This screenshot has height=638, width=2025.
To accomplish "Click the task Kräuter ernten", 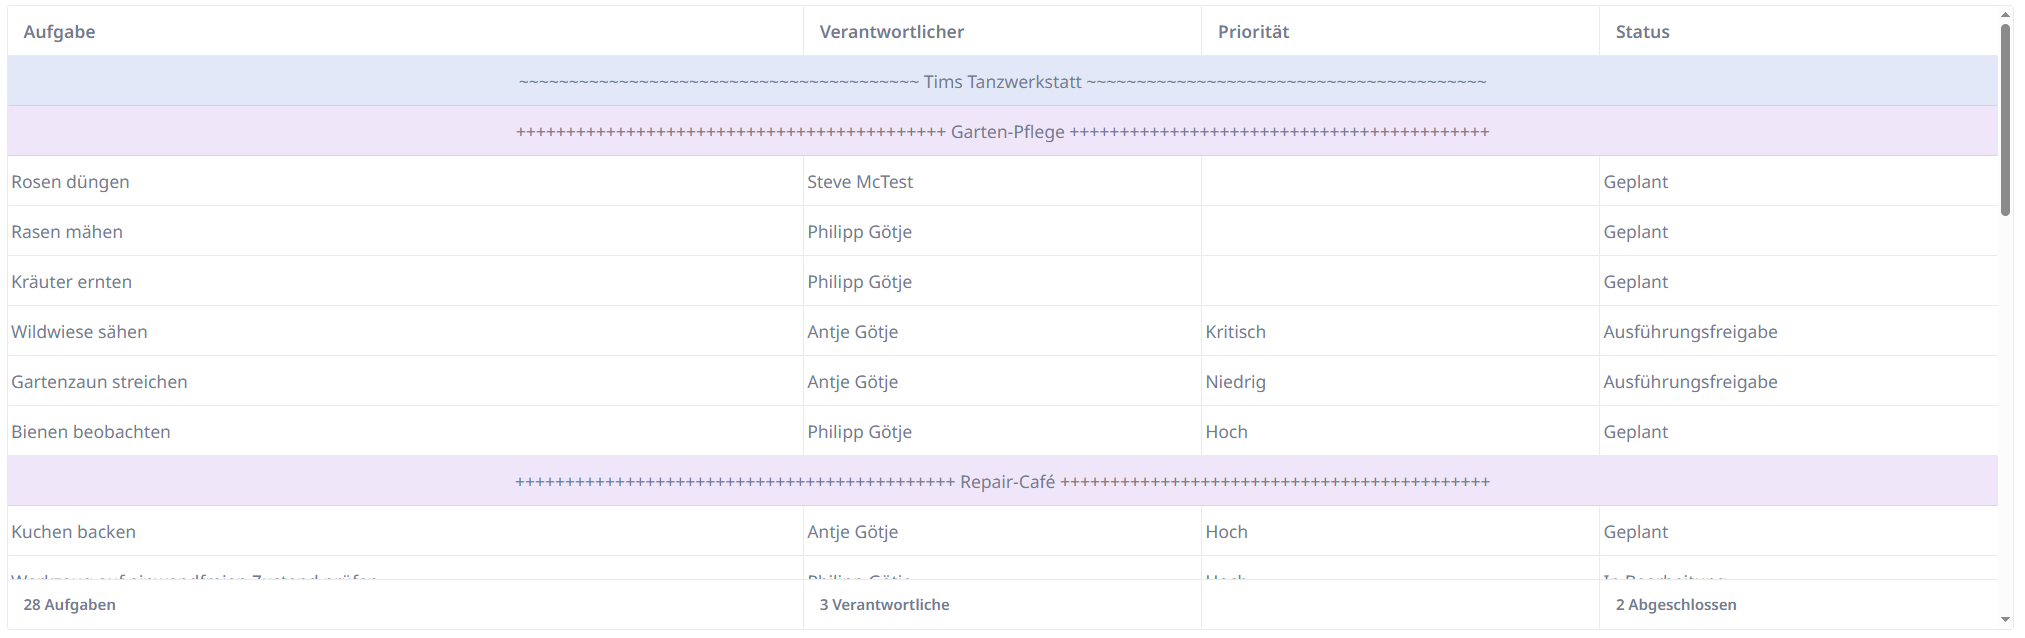I will point(71,281).
